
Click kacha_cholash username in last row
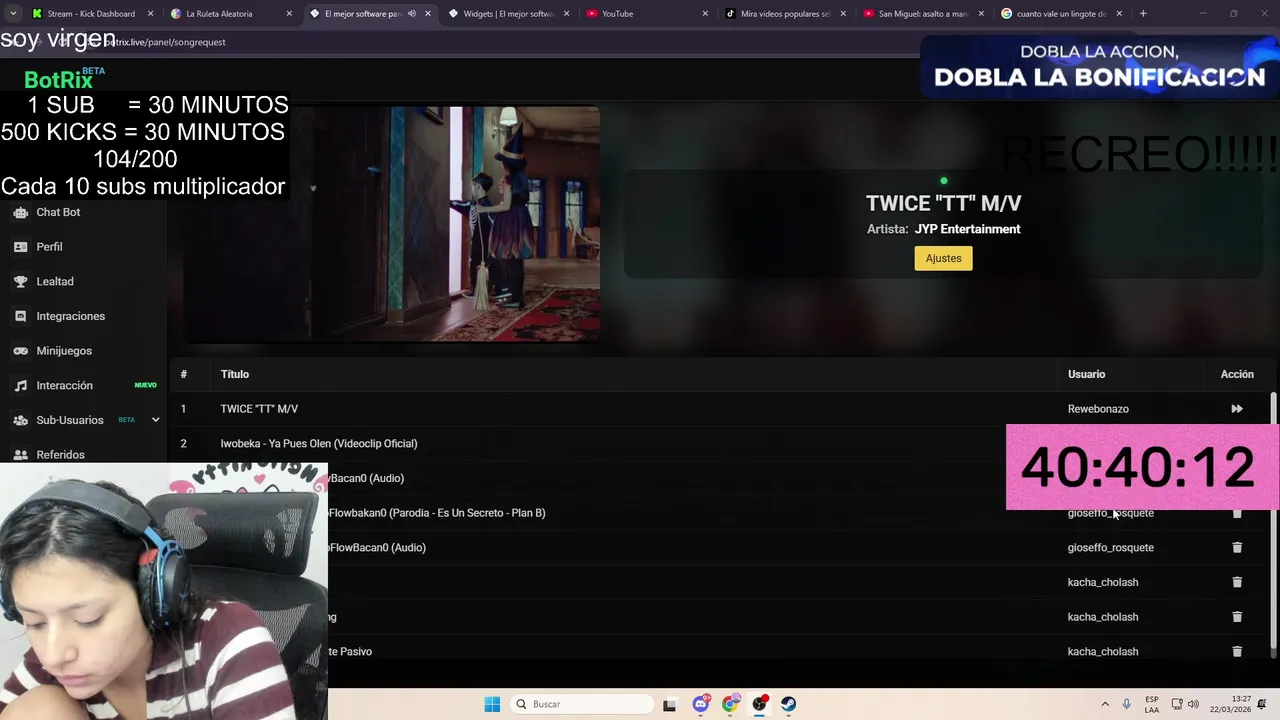1103,652
